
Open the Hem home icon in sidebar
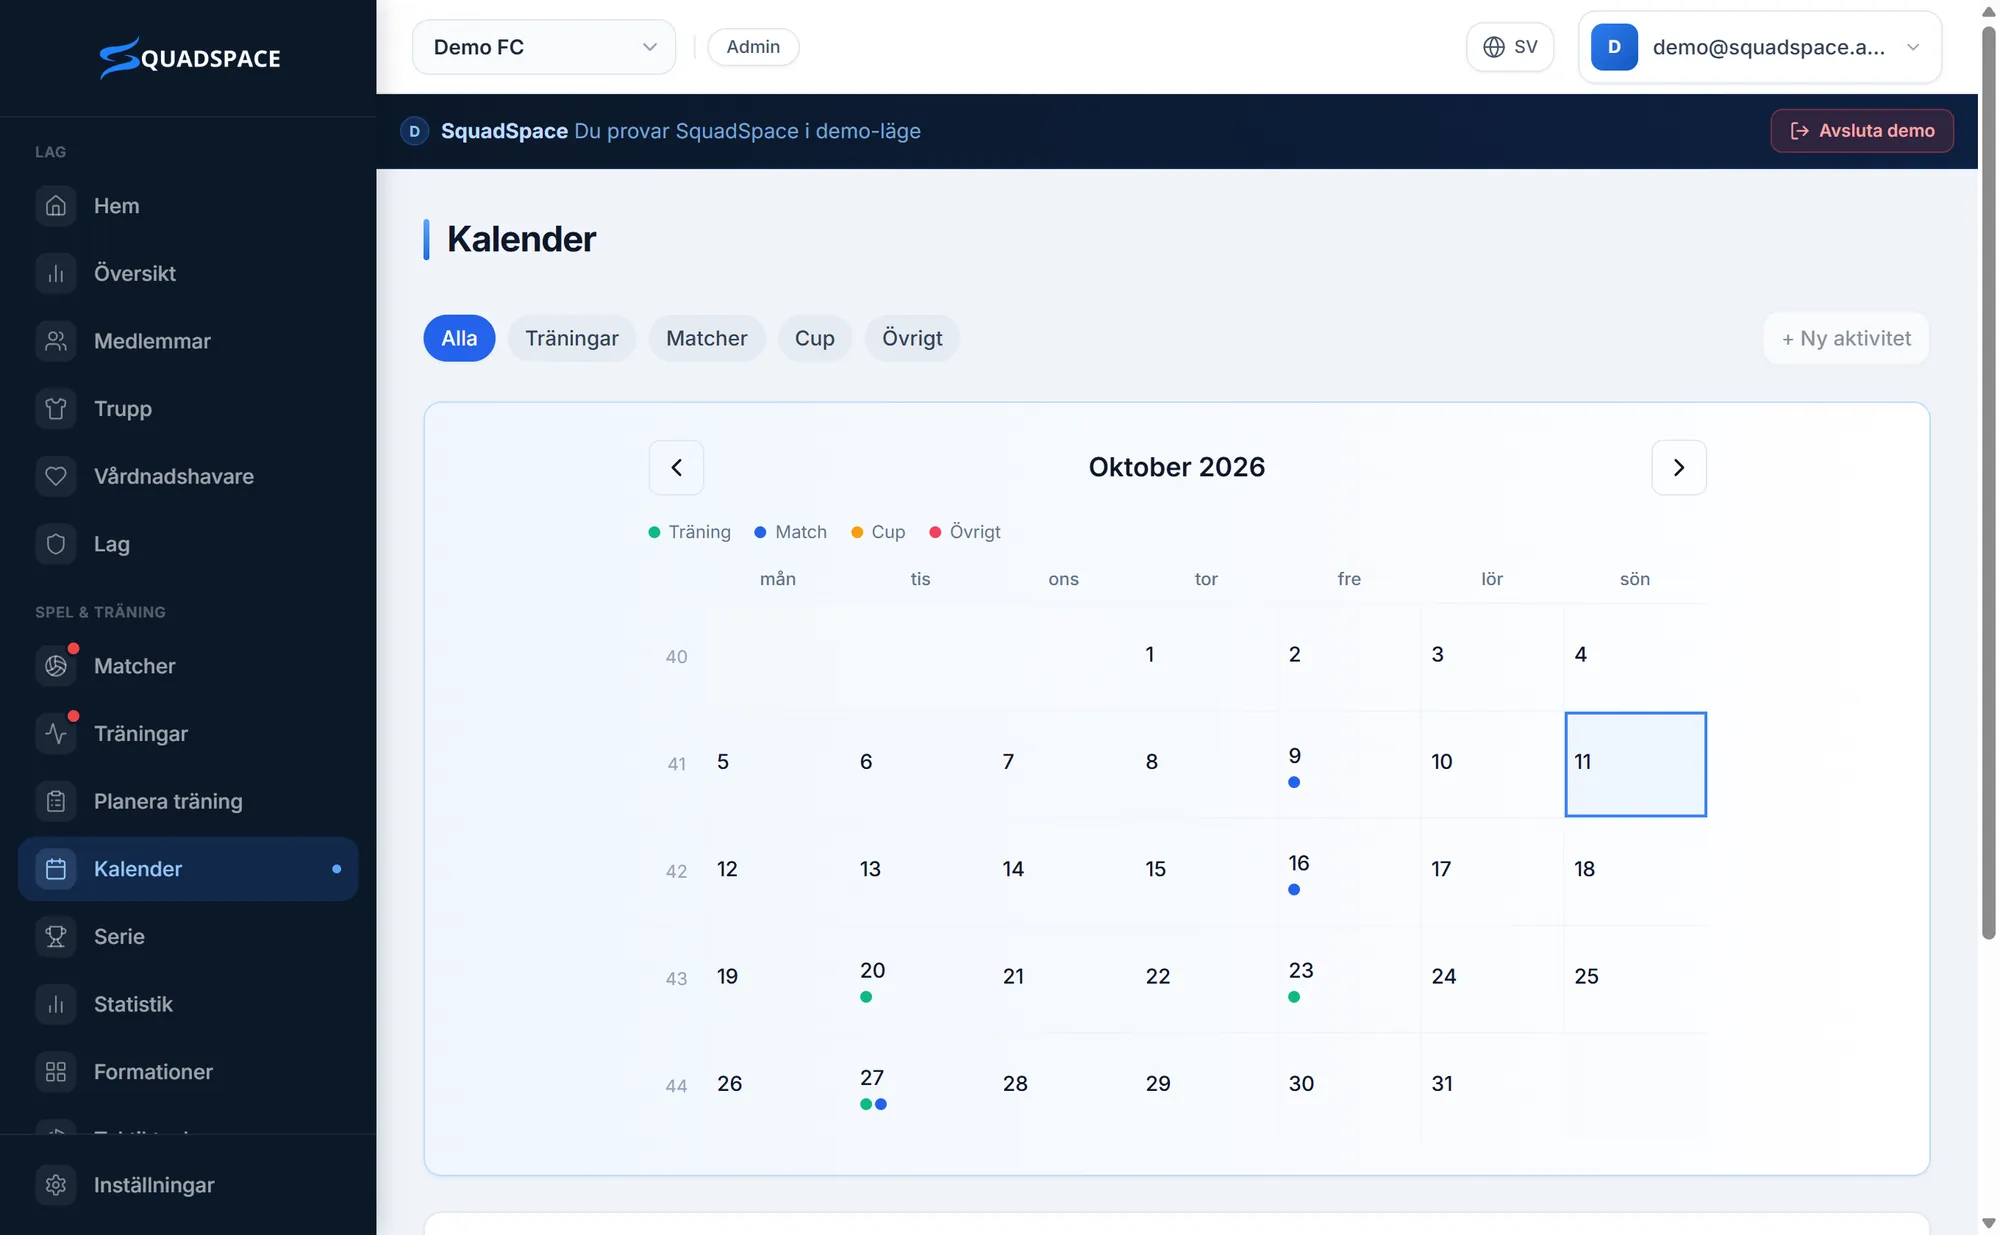(56, 205)
